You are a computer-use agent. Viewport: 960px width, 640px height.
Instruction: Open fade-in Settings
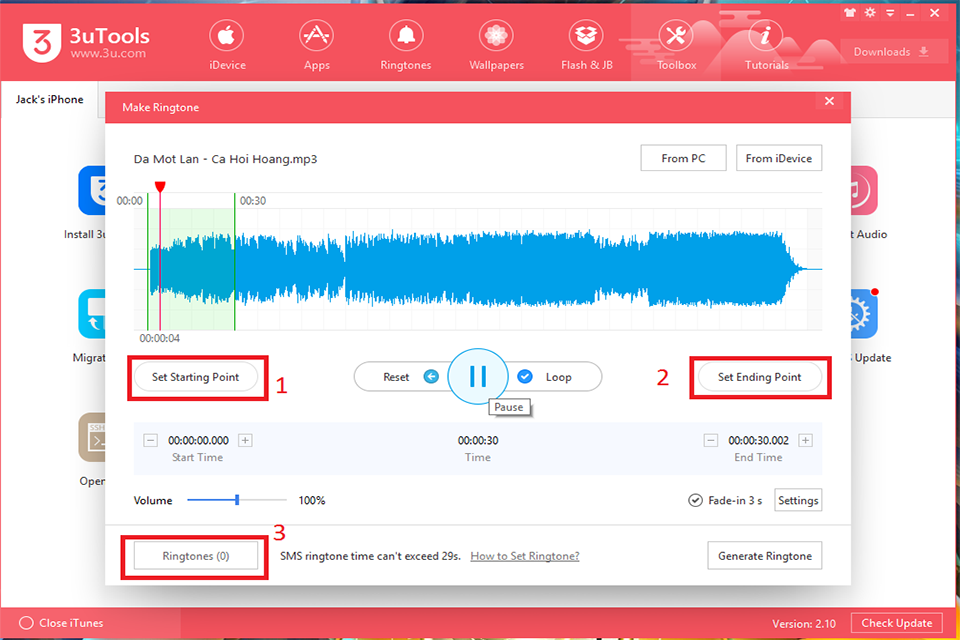click(798, 500)
